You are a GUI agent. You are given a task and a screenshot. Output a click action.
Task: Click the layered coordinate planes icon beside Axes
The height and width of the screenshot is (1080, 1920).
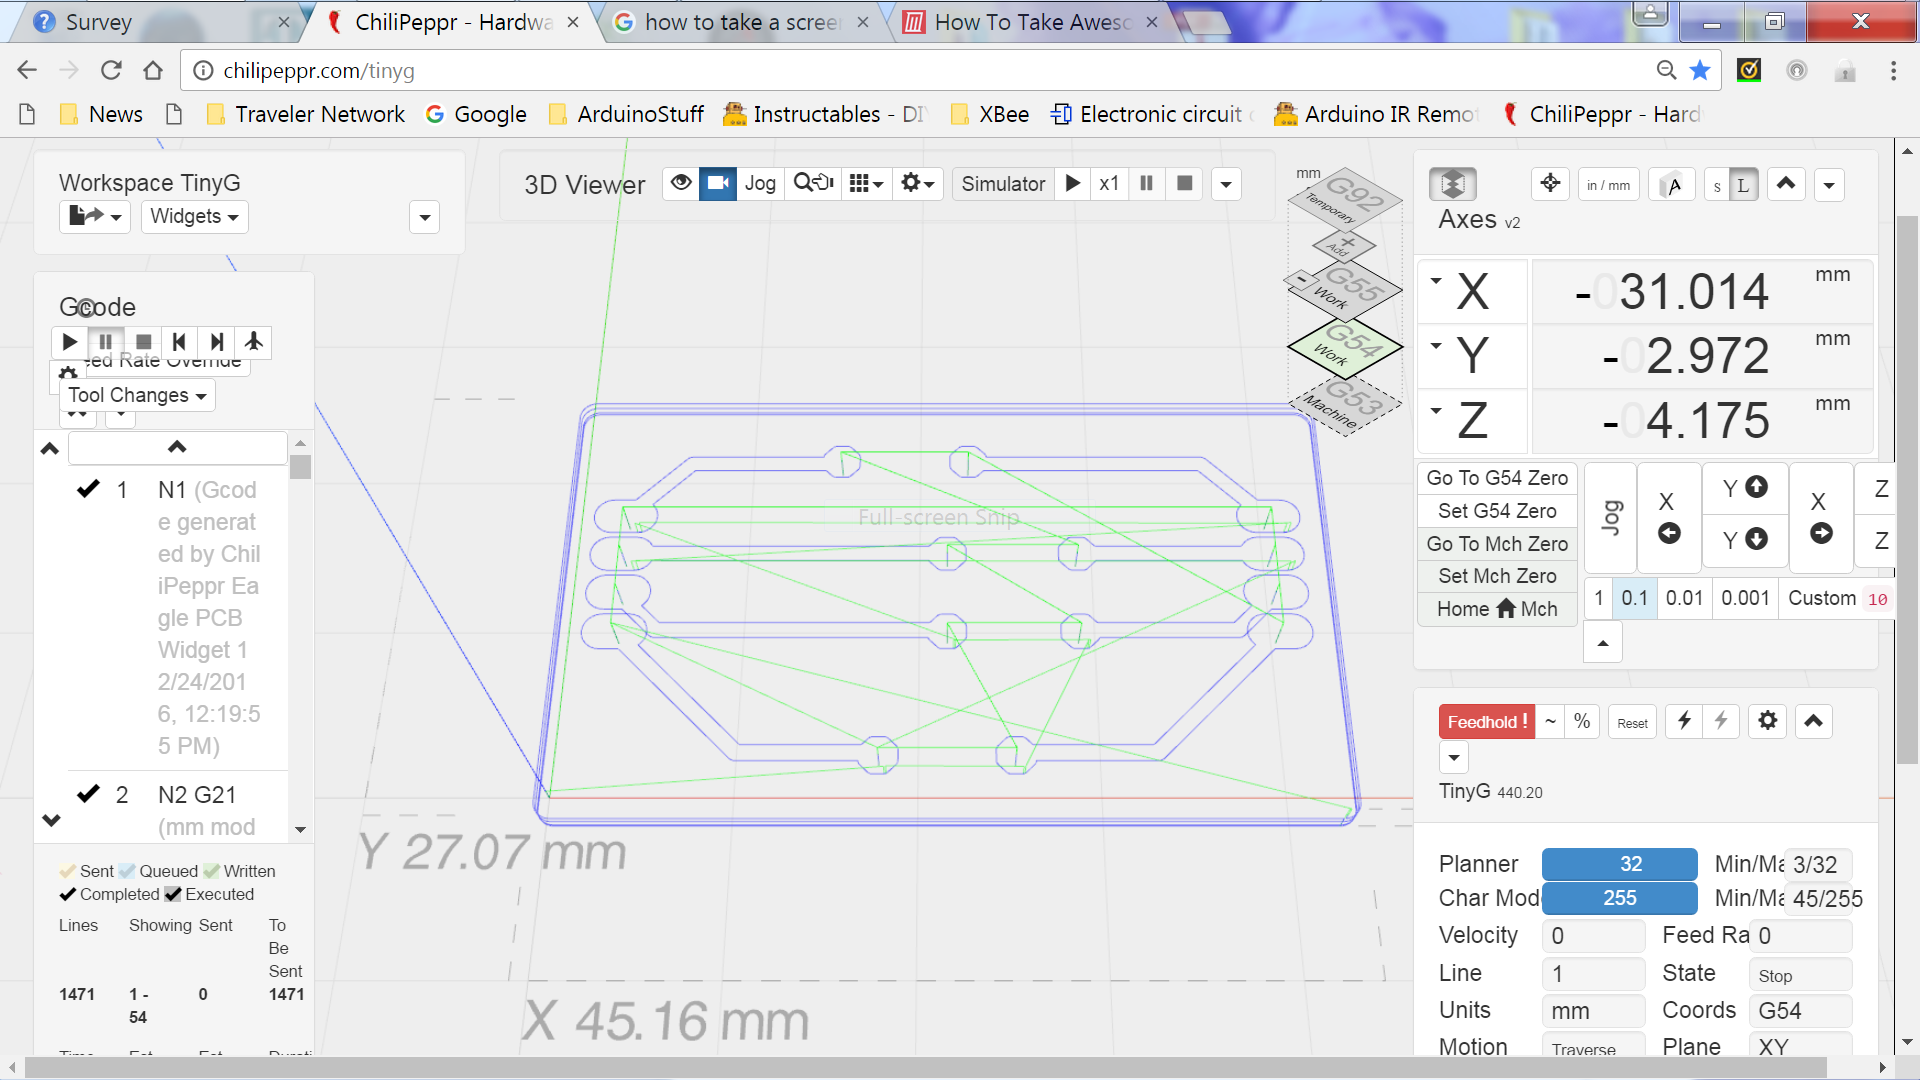coord(1453,184)
